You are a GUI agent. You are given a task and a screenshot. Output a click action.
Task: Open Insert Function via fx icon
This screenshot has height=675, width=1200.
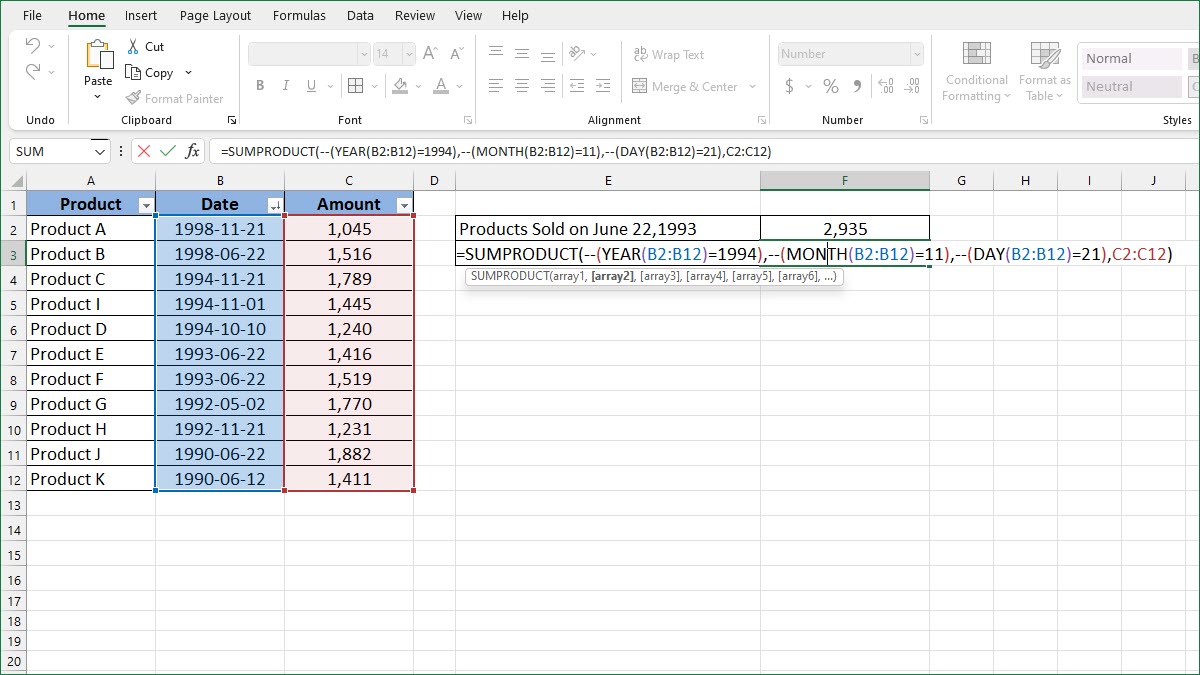click(x=192, y=151)
